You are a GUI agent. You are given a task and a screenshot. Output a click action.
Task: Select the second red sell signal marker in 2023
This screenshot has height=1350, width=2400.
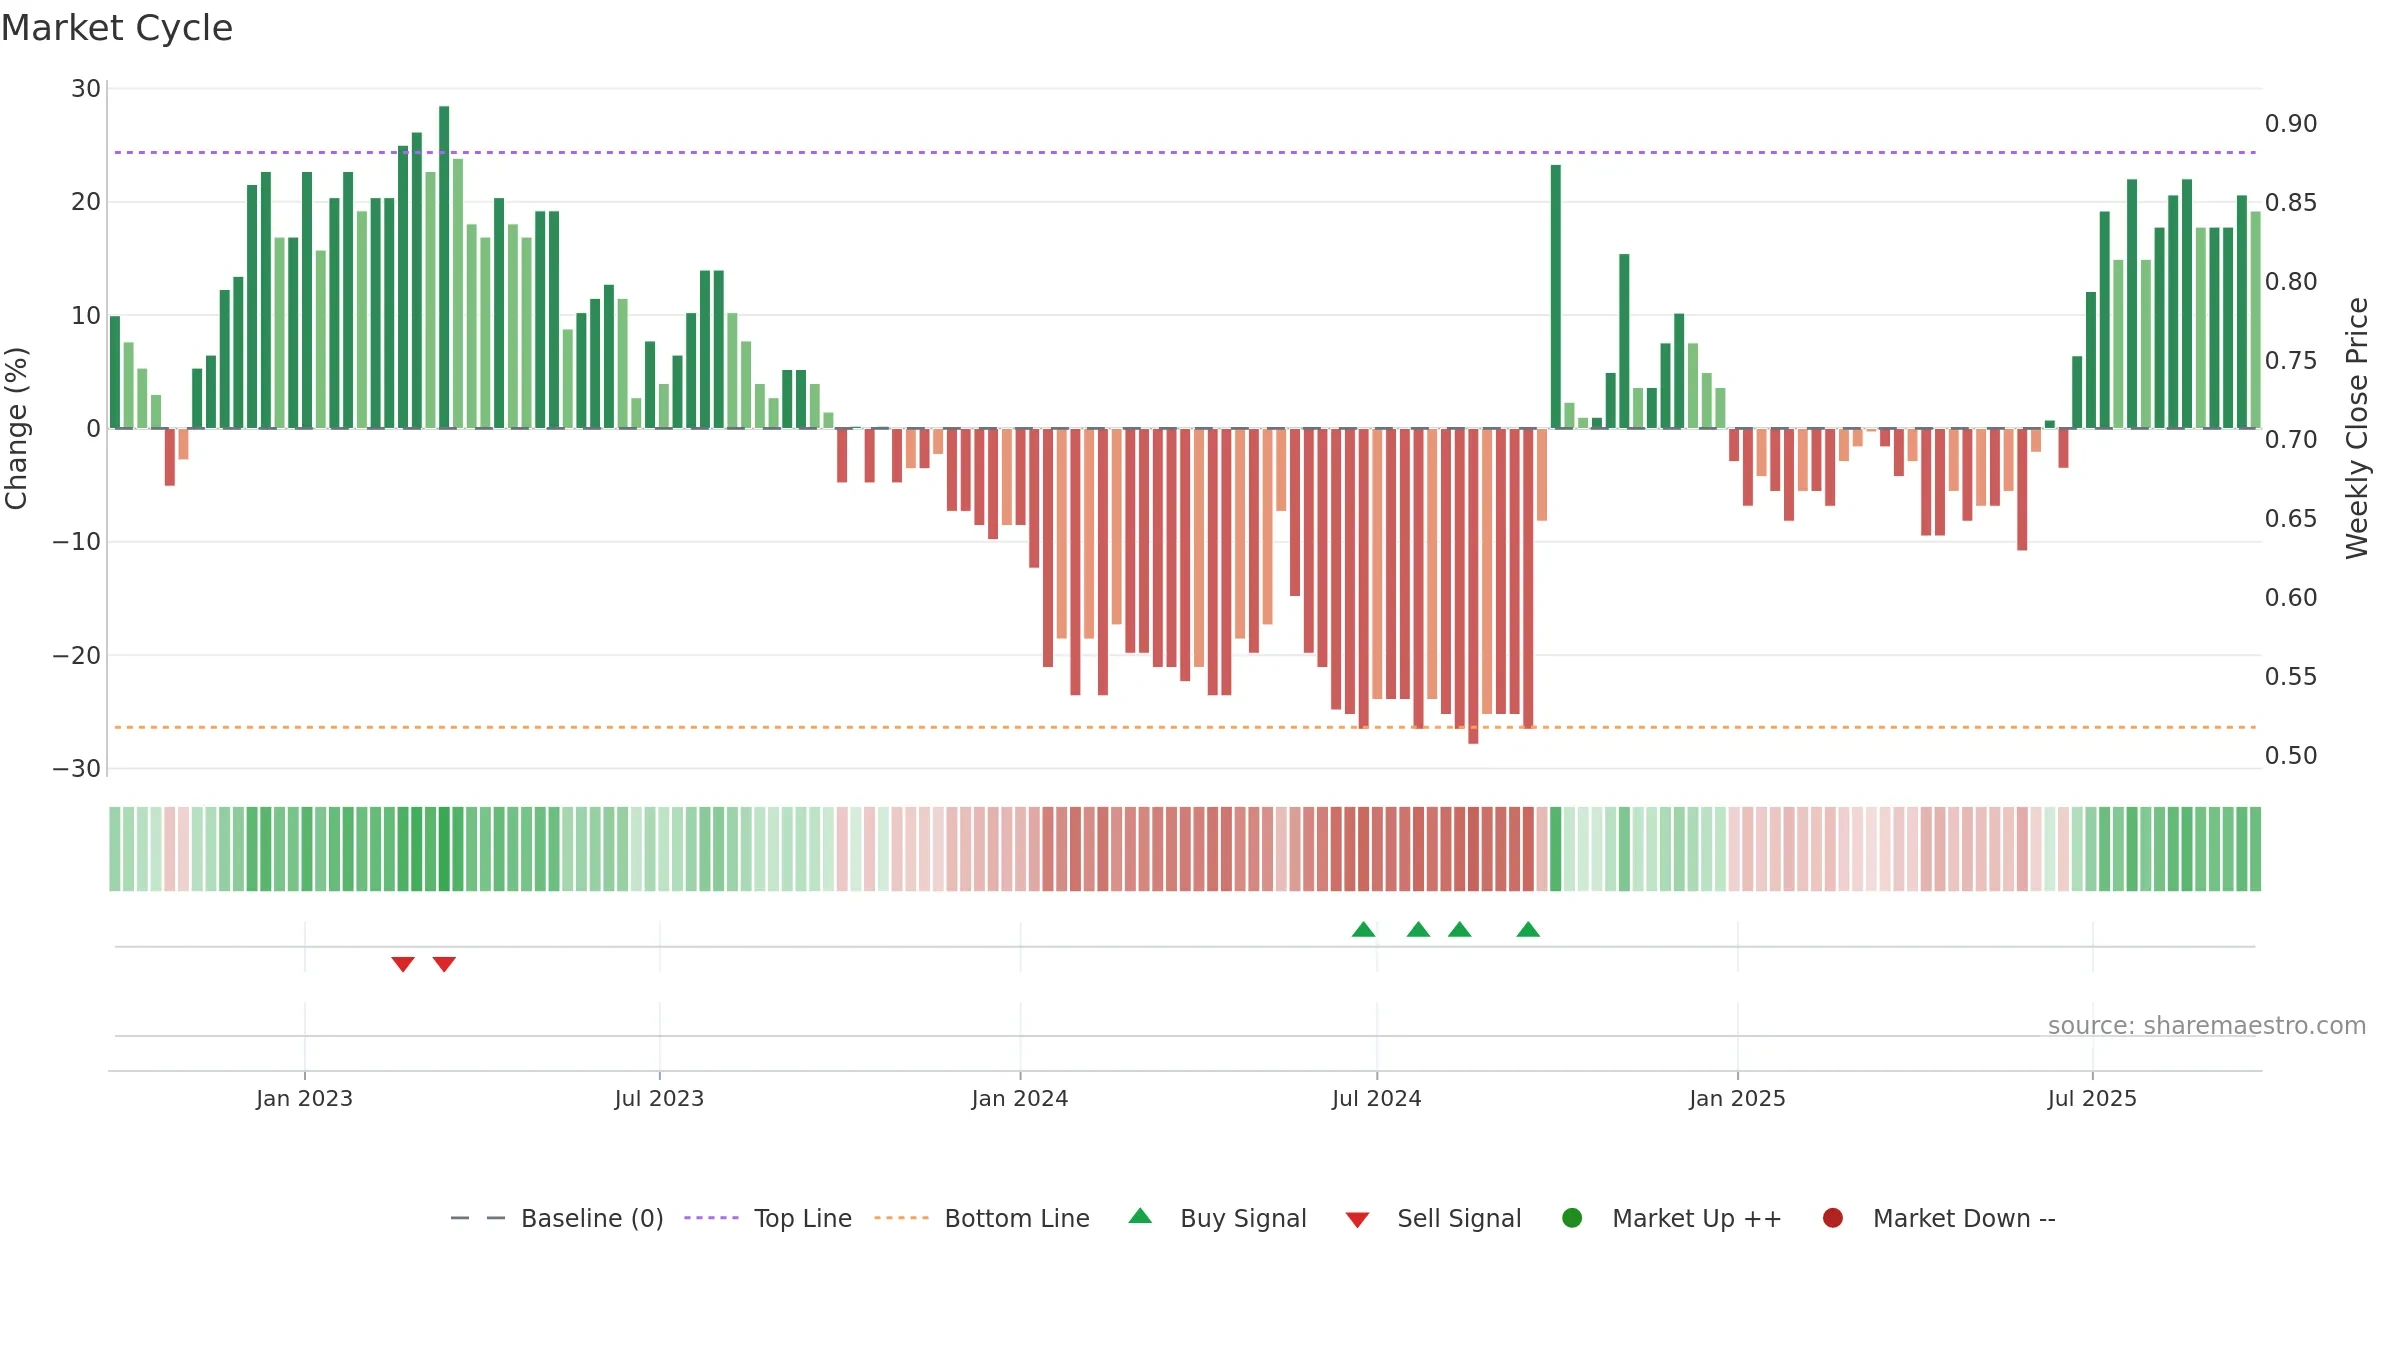(x=444, y=964)
